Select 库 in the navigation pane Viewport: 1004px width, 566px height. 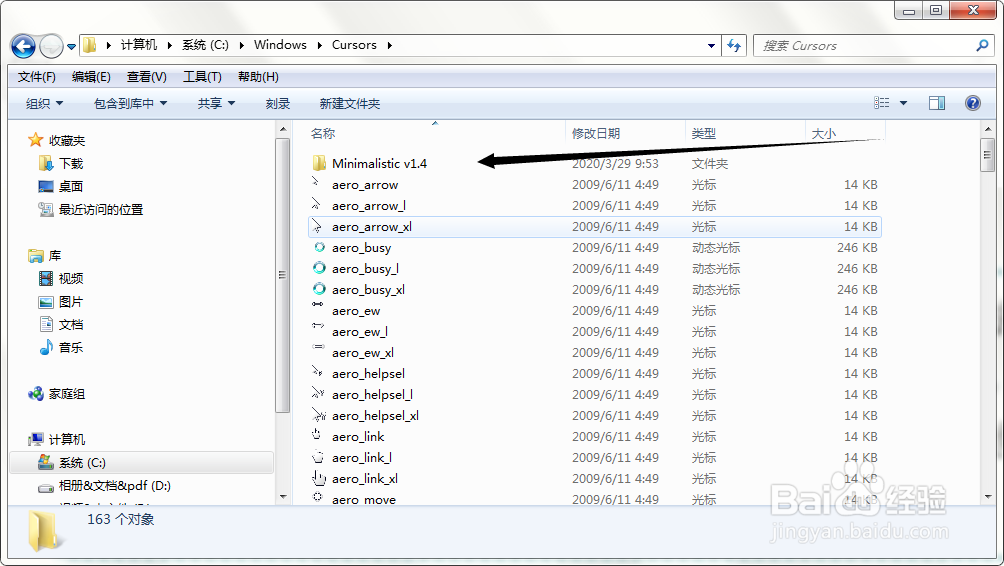[55, 255]
